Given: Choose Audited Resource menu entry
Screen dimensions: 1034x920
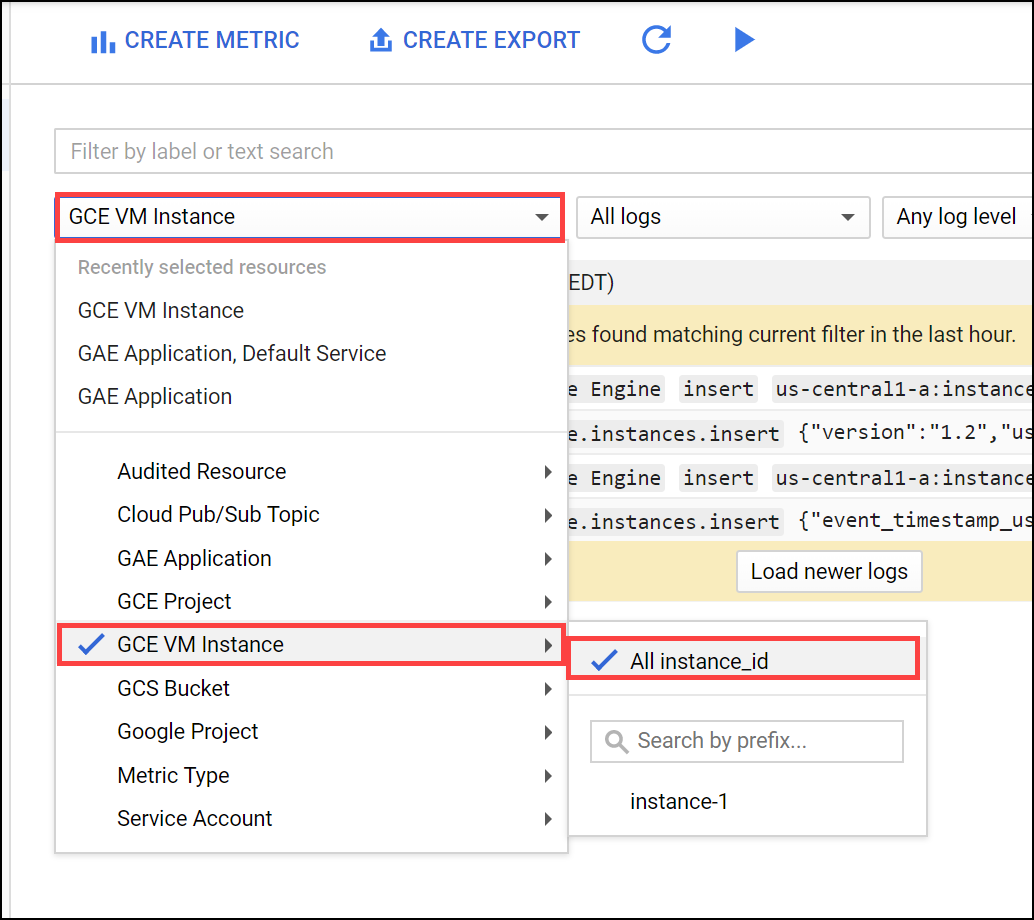Looking at the screenshot, I should click(x=311, y=472).
